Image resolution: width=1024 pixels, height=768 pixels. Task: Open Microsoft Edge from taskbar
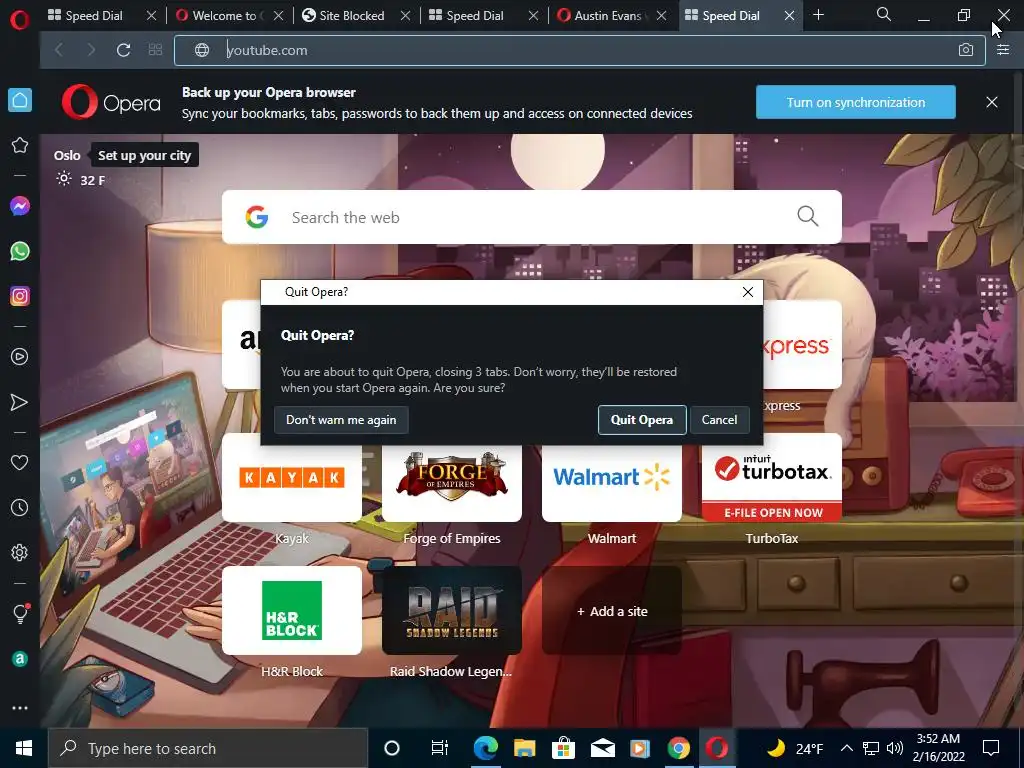[x=486, y=748]
